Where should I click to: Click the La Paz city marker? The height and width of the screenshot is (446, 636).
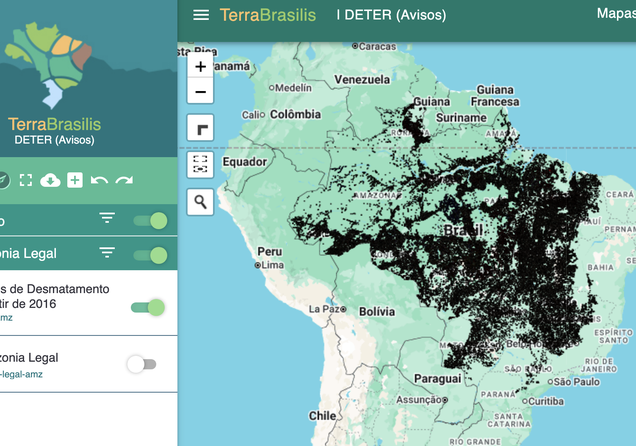point(343,309)
